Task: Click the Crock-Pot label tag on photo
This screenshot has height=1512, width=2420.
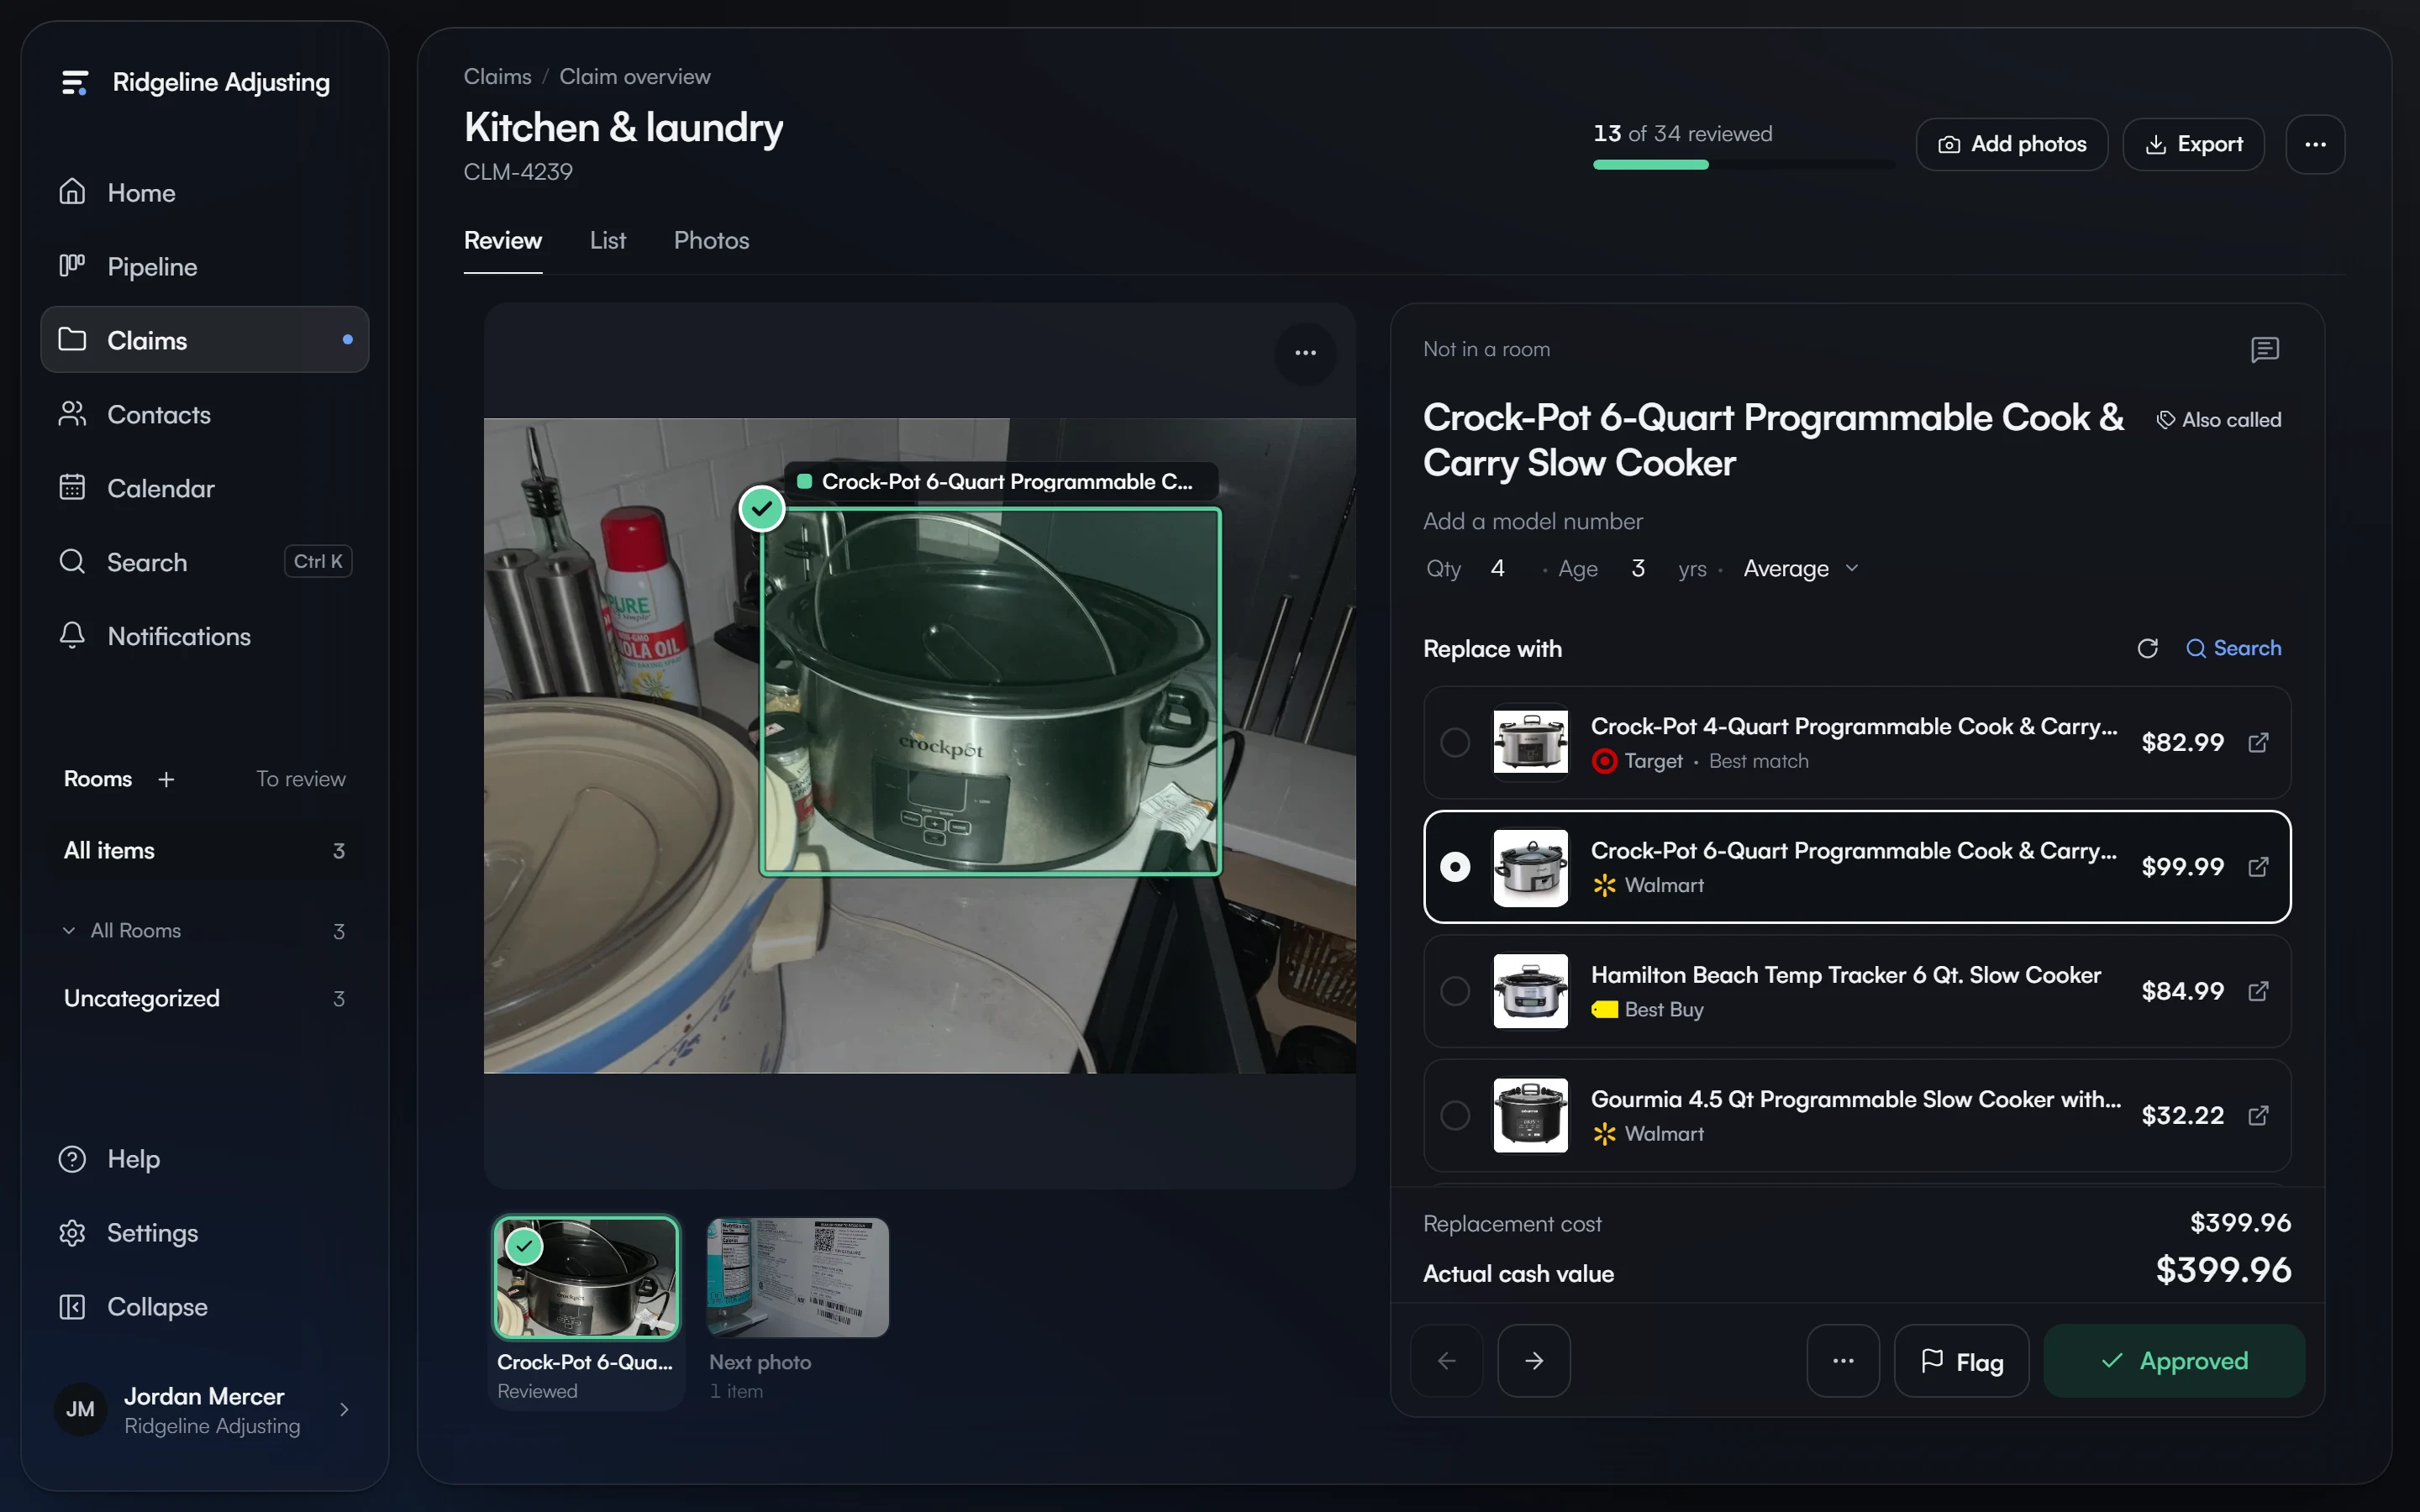Action: (1001, 482)
